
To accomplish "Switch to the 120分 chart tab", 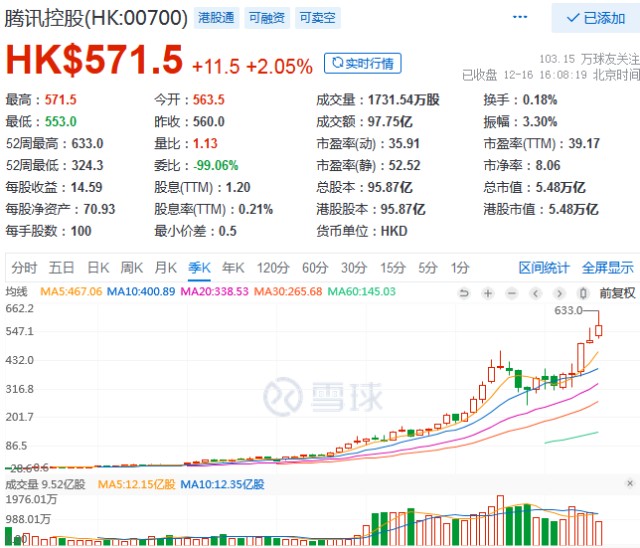I will point(273,268).
